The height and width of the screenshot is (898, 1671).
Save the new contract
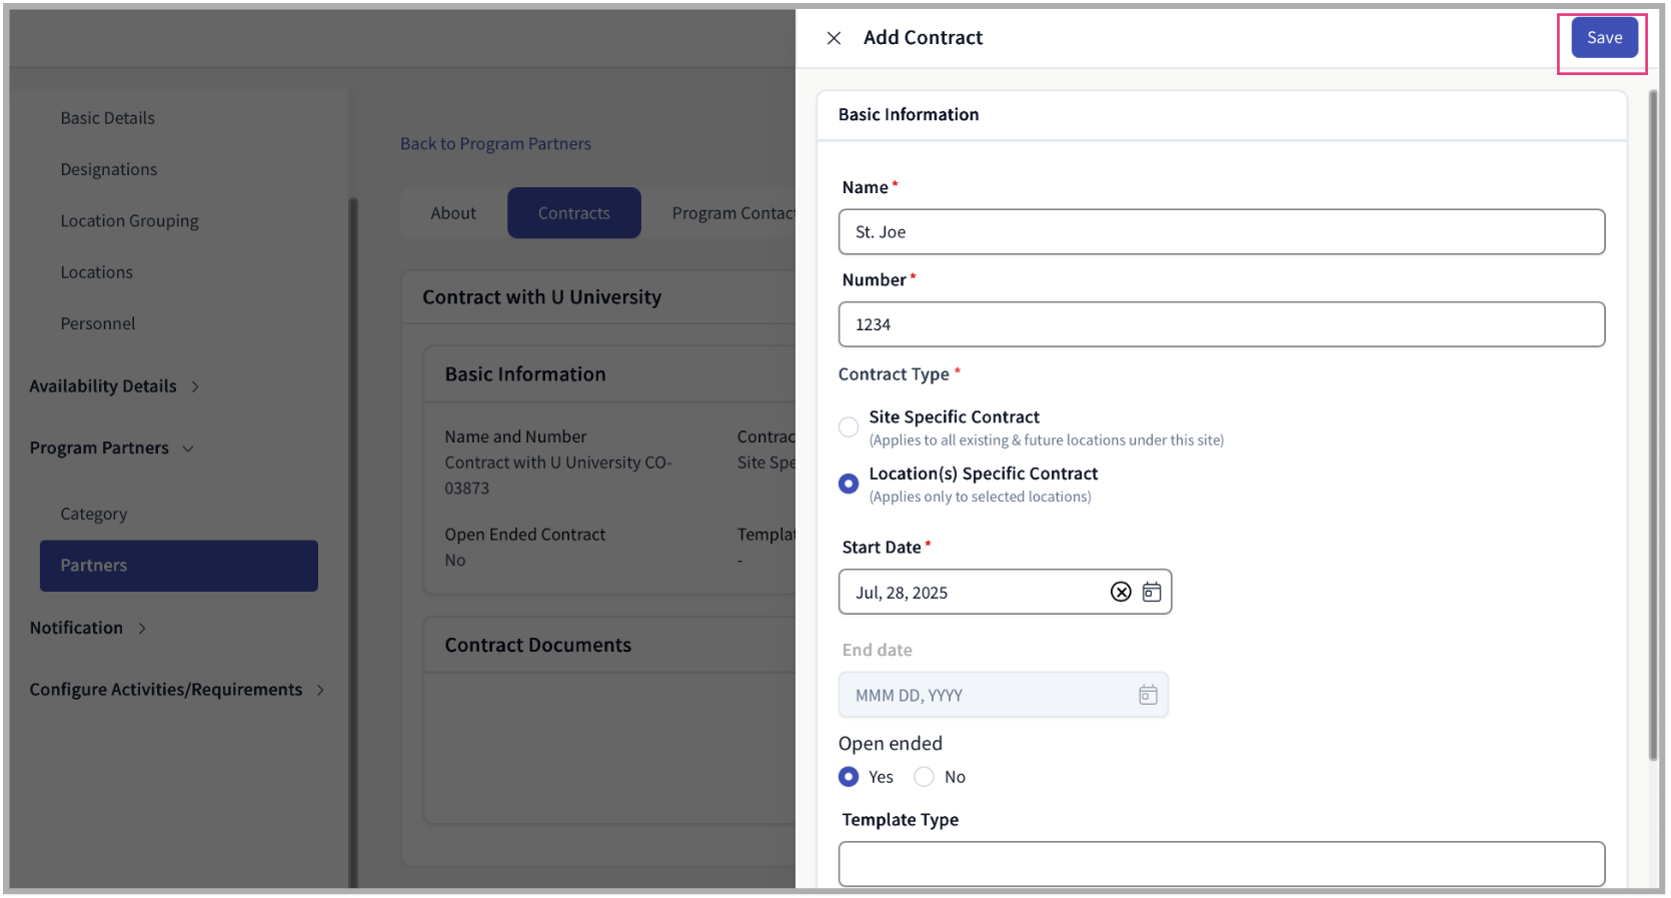pos(1603,38)
